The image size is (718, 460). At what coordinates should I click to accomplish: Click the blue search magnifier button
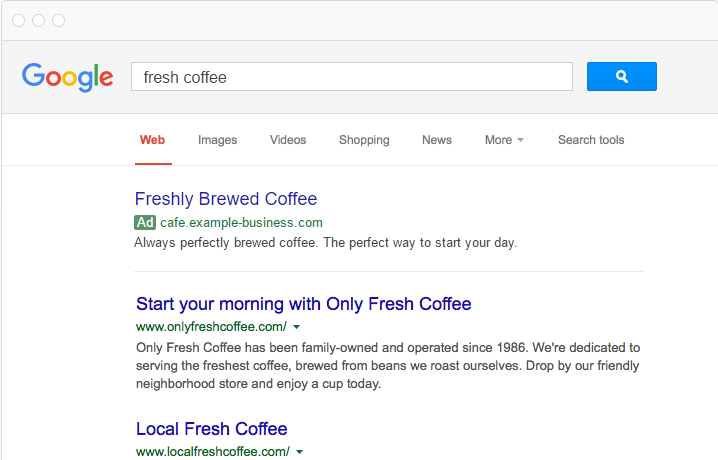(621, 76)
